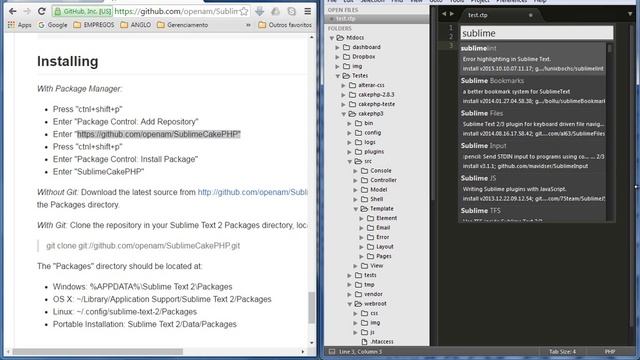Collapse the cakephp3 folder

344,114
